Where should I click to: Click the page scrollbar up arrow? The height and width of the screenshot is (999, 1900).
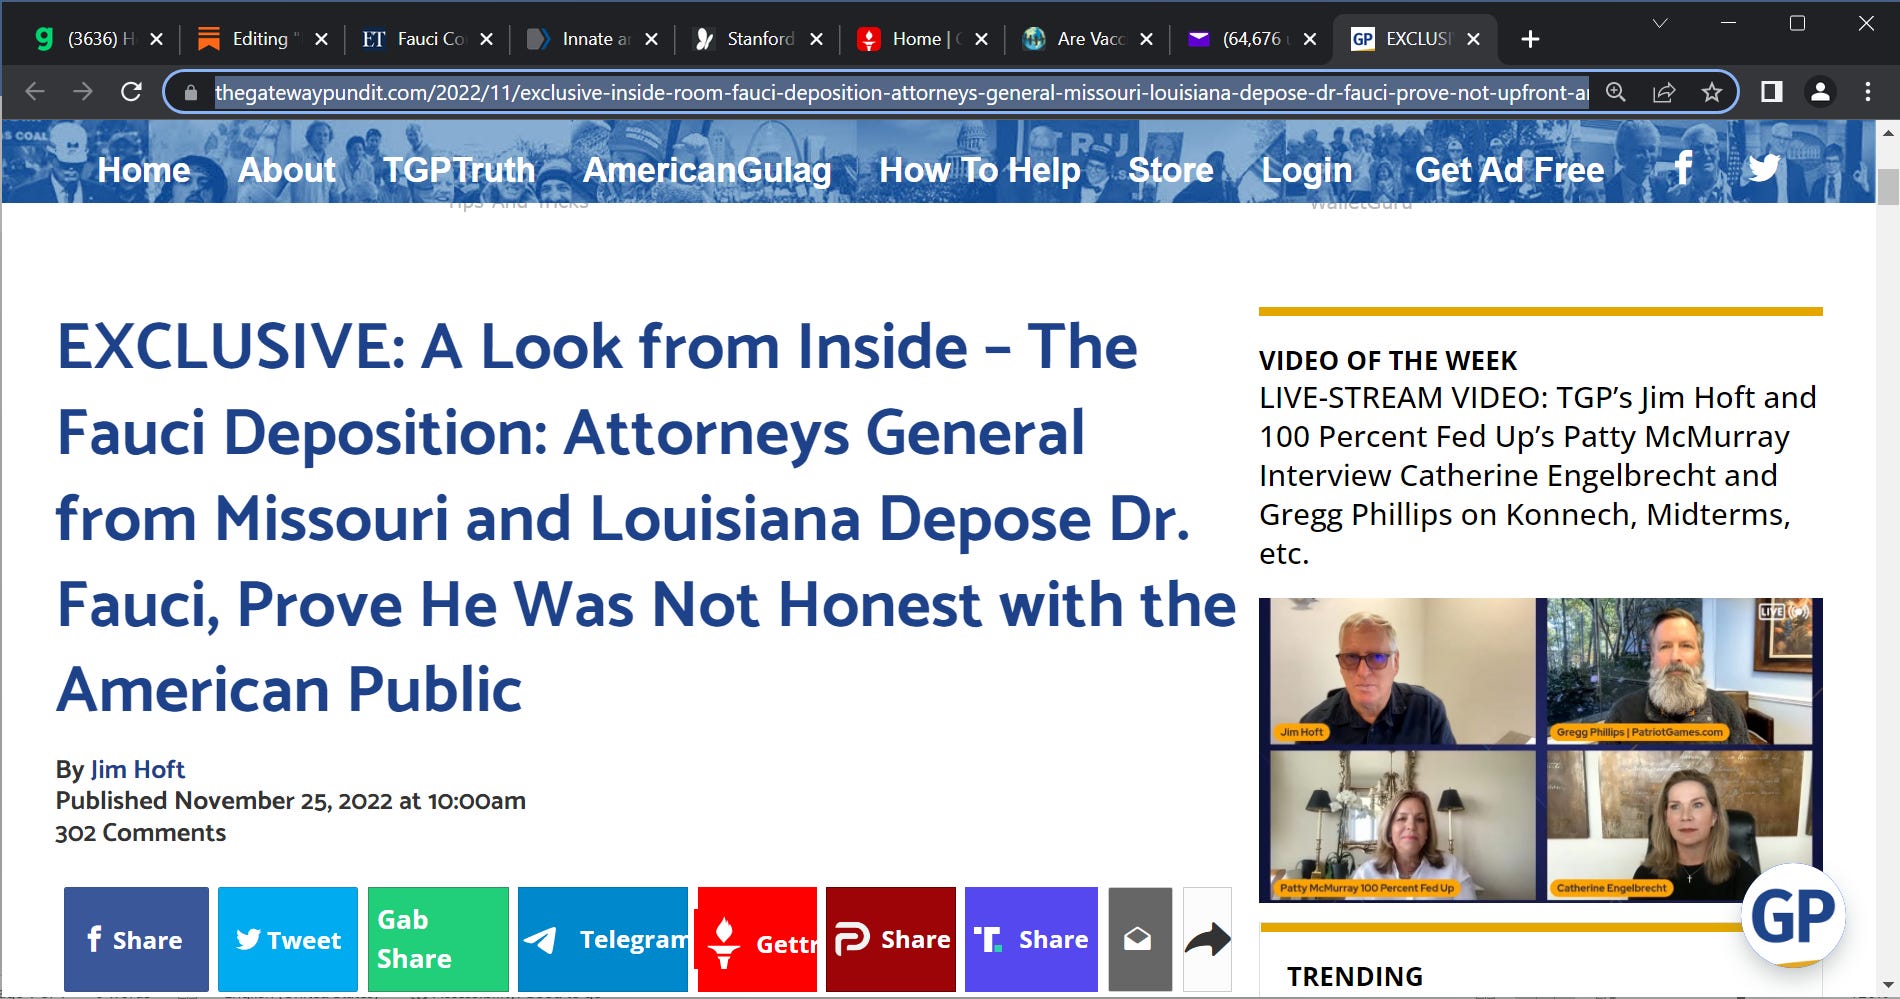1888,132
